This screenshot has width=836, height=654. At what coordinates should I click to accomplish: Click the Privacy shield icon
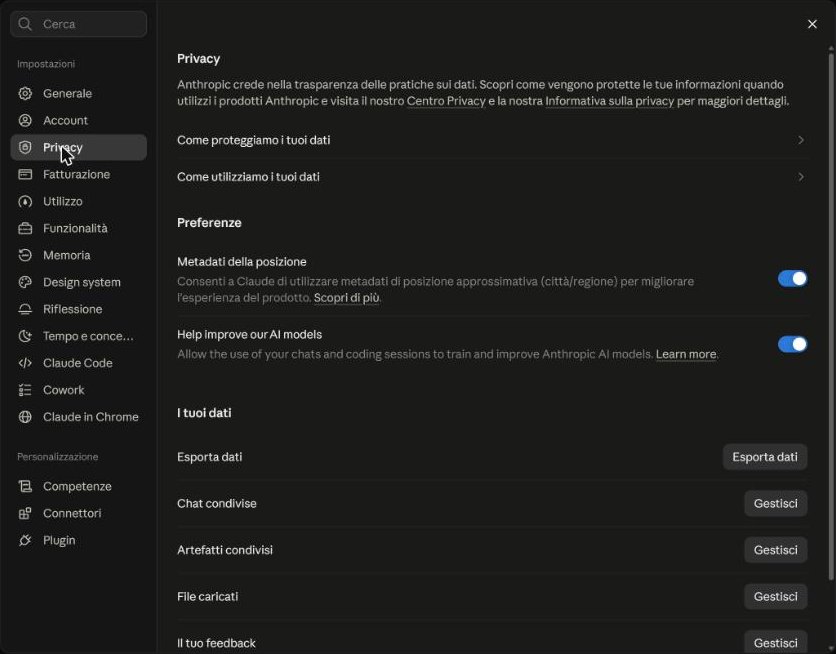coord(25,147)
